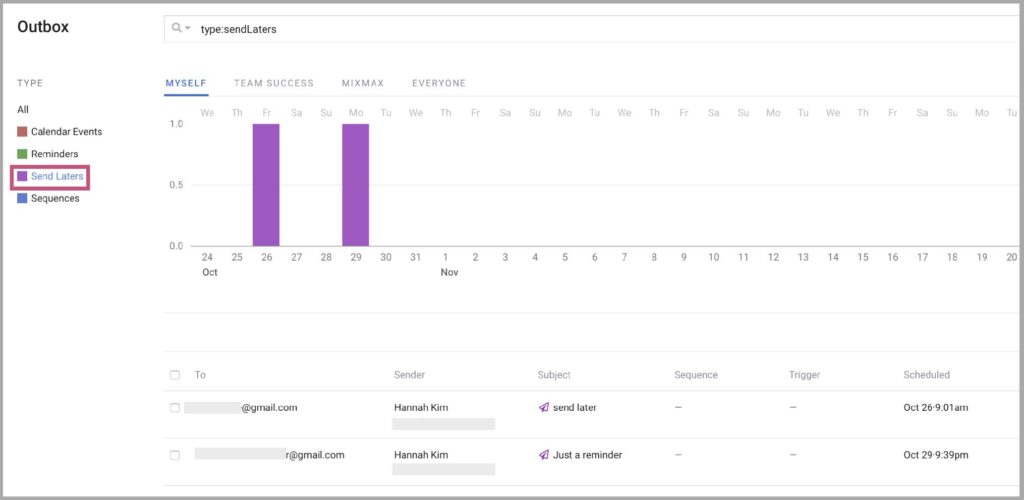Click the green Reminders square icon
The image size is (1024, 500).
coord(22,154)
